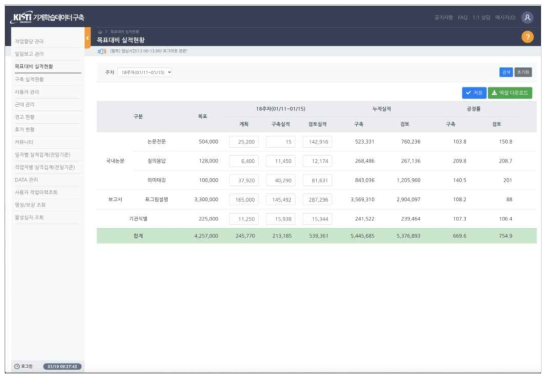Open 일일보고 관리 in the sidebar menu

tap(29, 54)
